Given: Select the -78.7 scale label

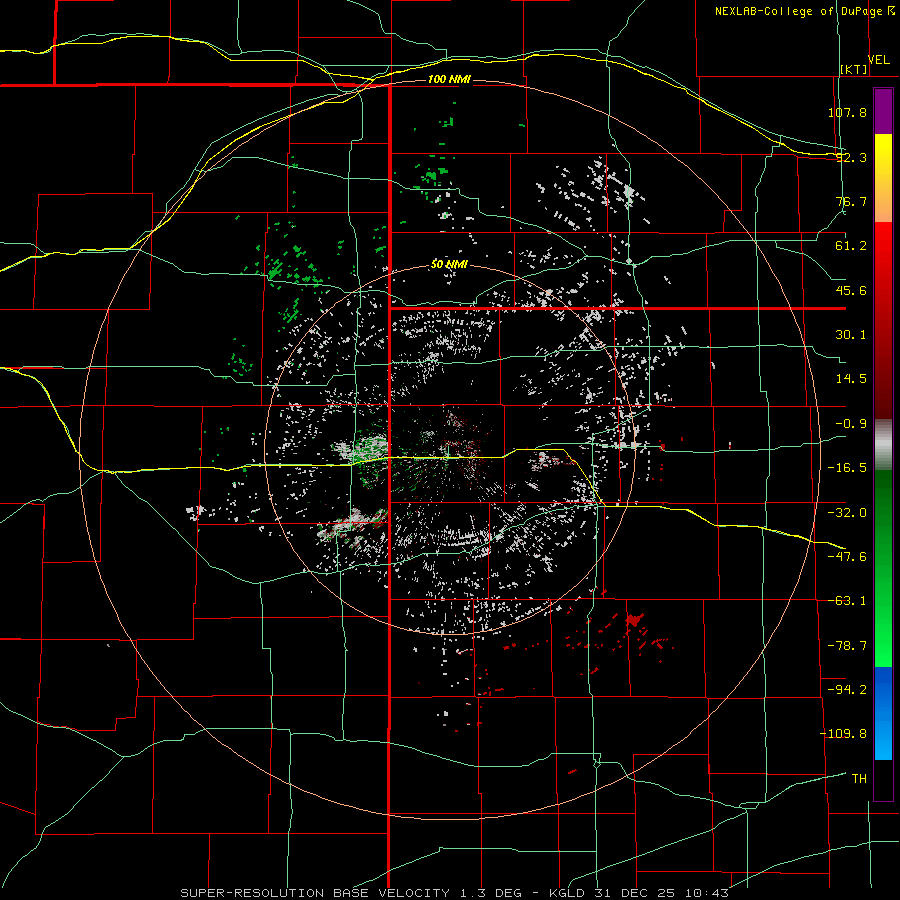Looking at the screenshot, I should 847,646.
